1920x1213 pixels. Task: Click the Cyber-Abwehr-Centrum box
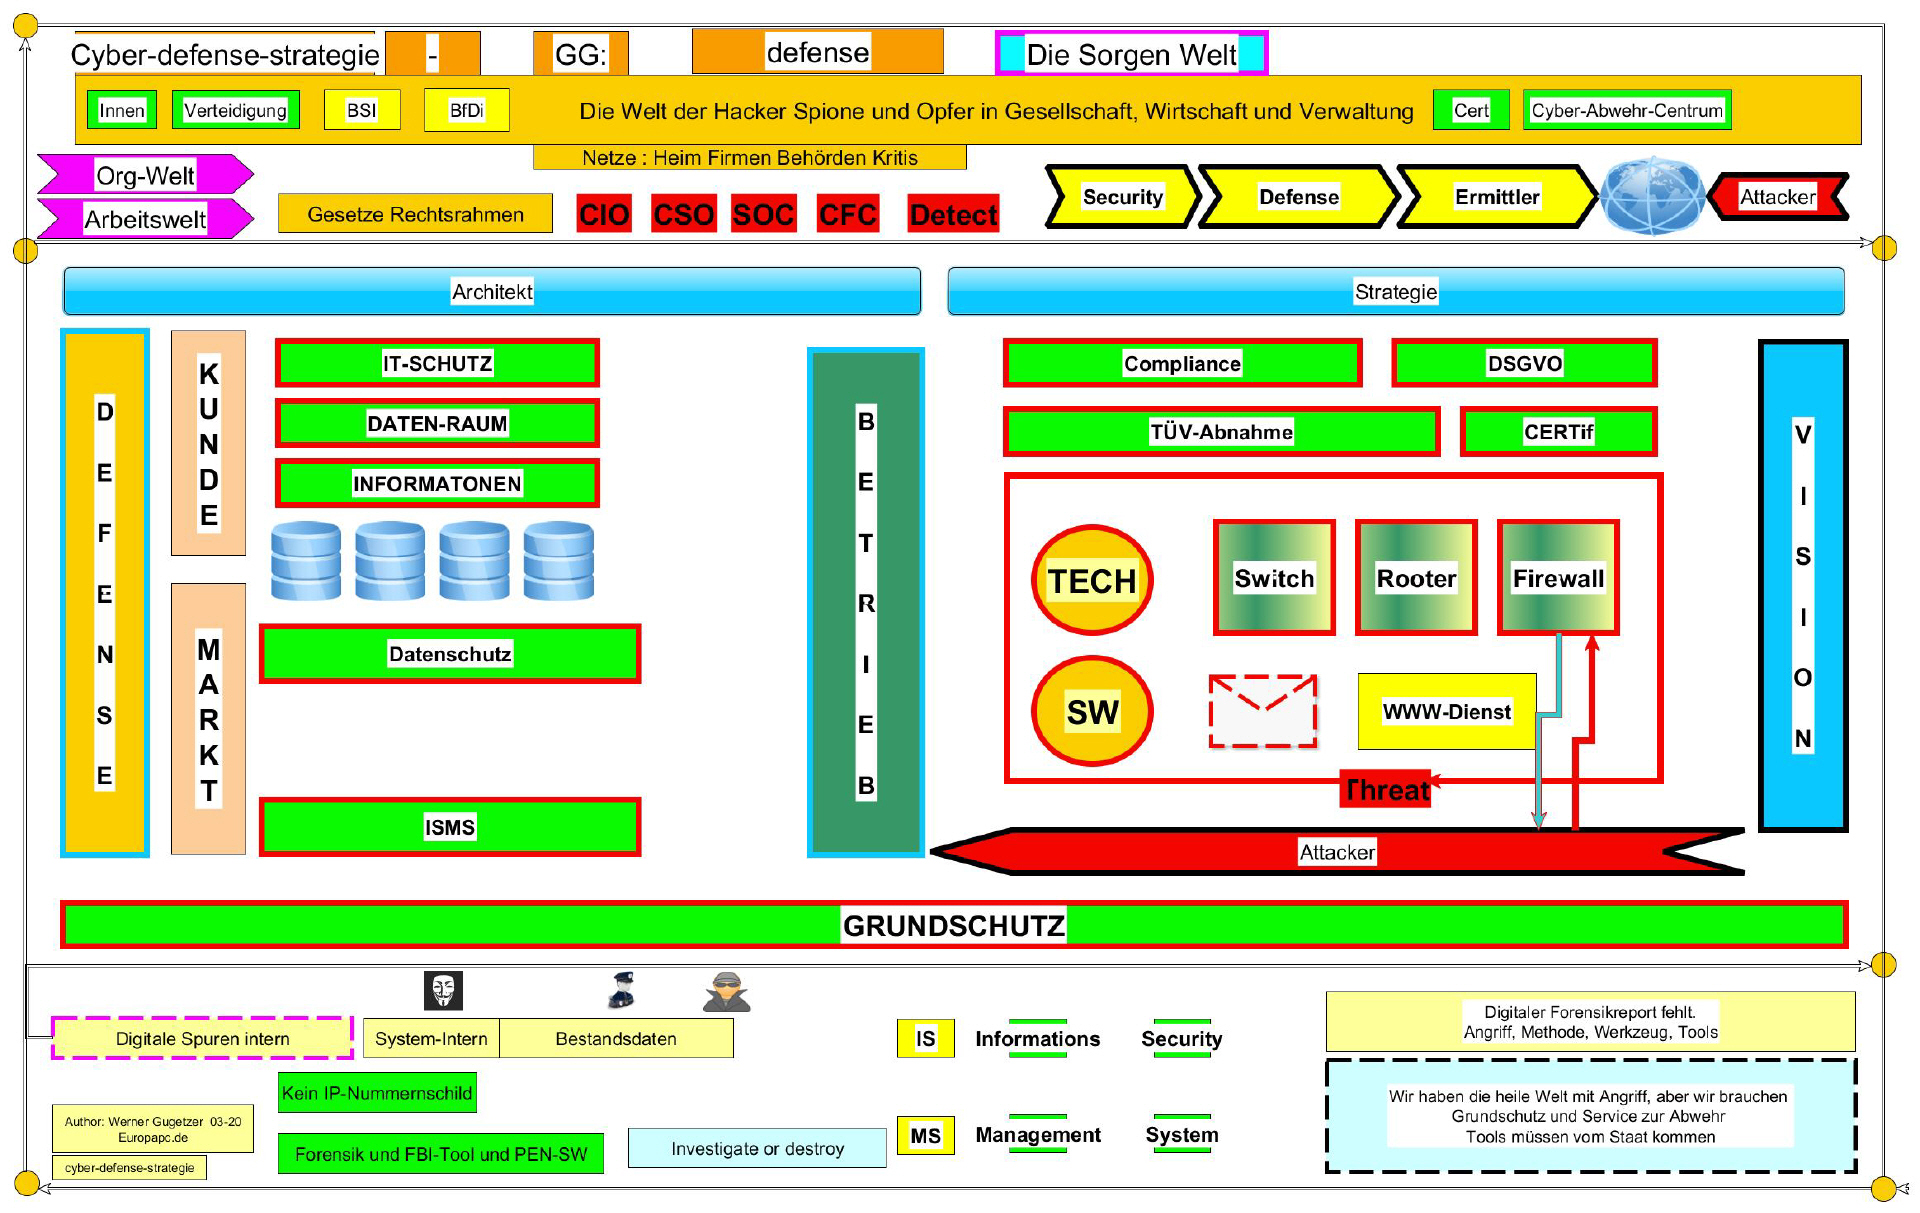tap(1626, 110)
